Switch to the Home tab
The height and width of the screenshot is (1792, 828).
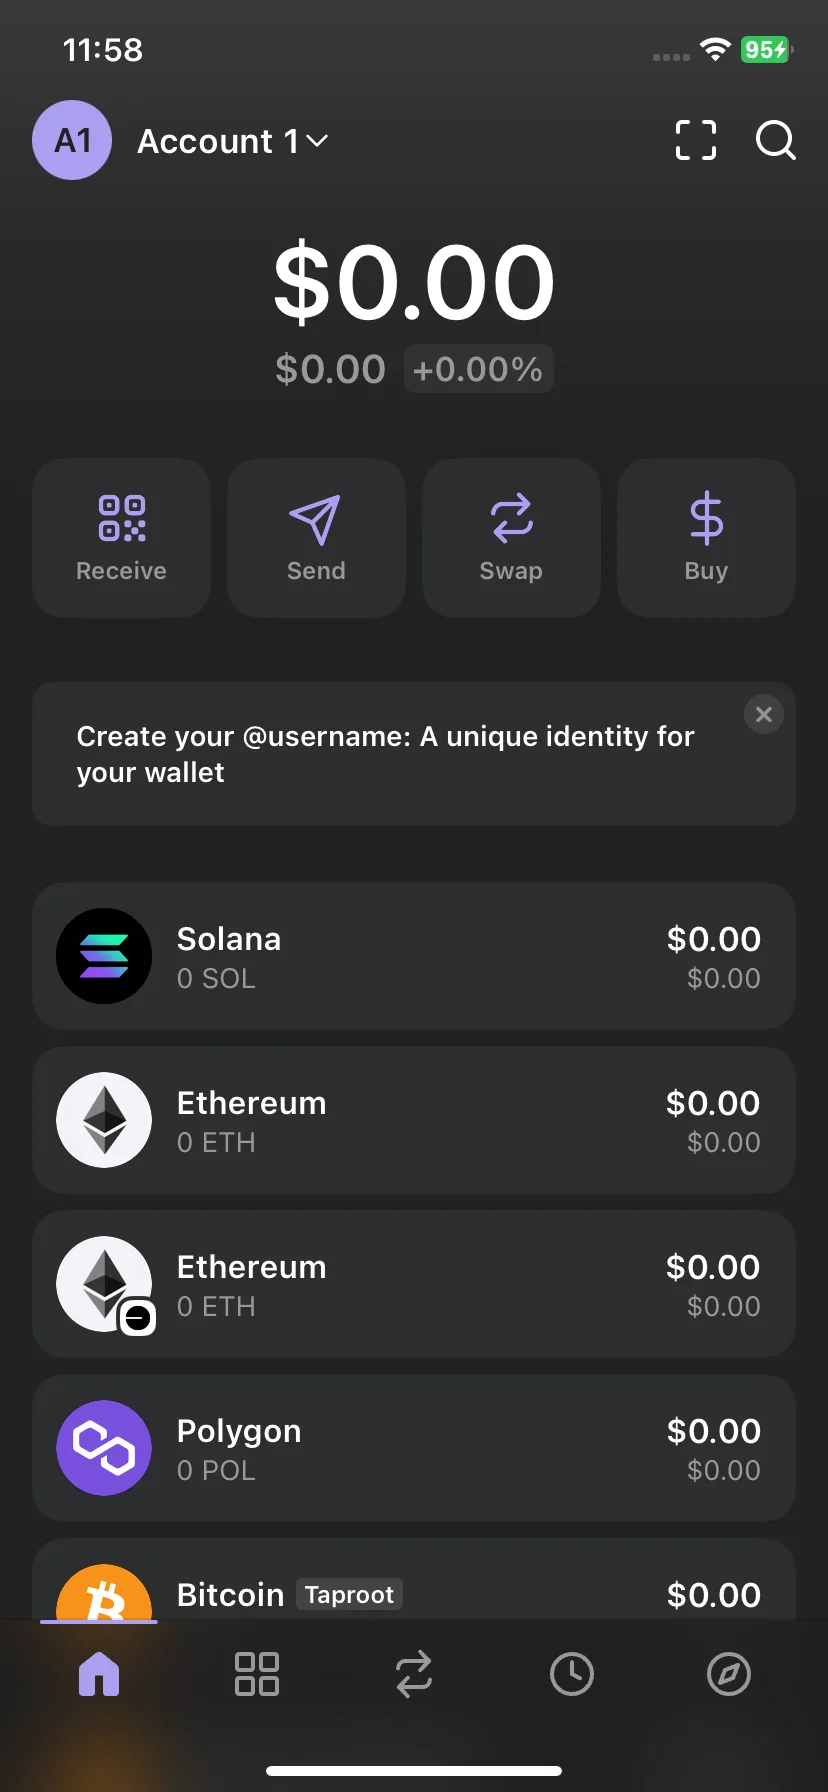point(99,1674)
